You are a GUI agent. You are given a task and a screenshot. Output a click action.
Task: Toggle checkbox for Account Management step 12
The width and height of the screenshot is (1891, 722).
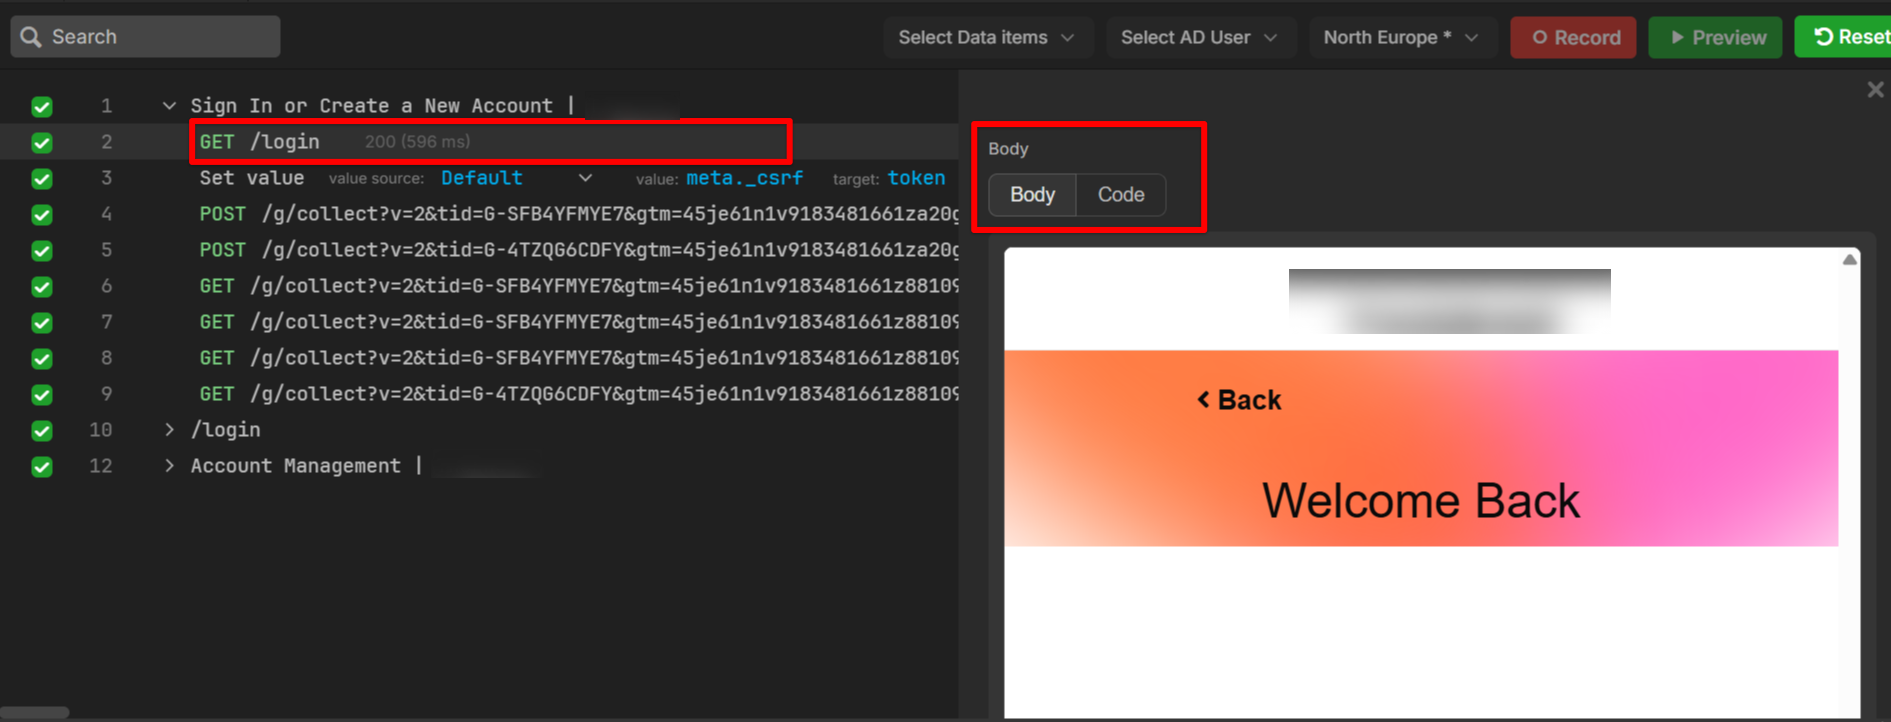click(42, 467)
